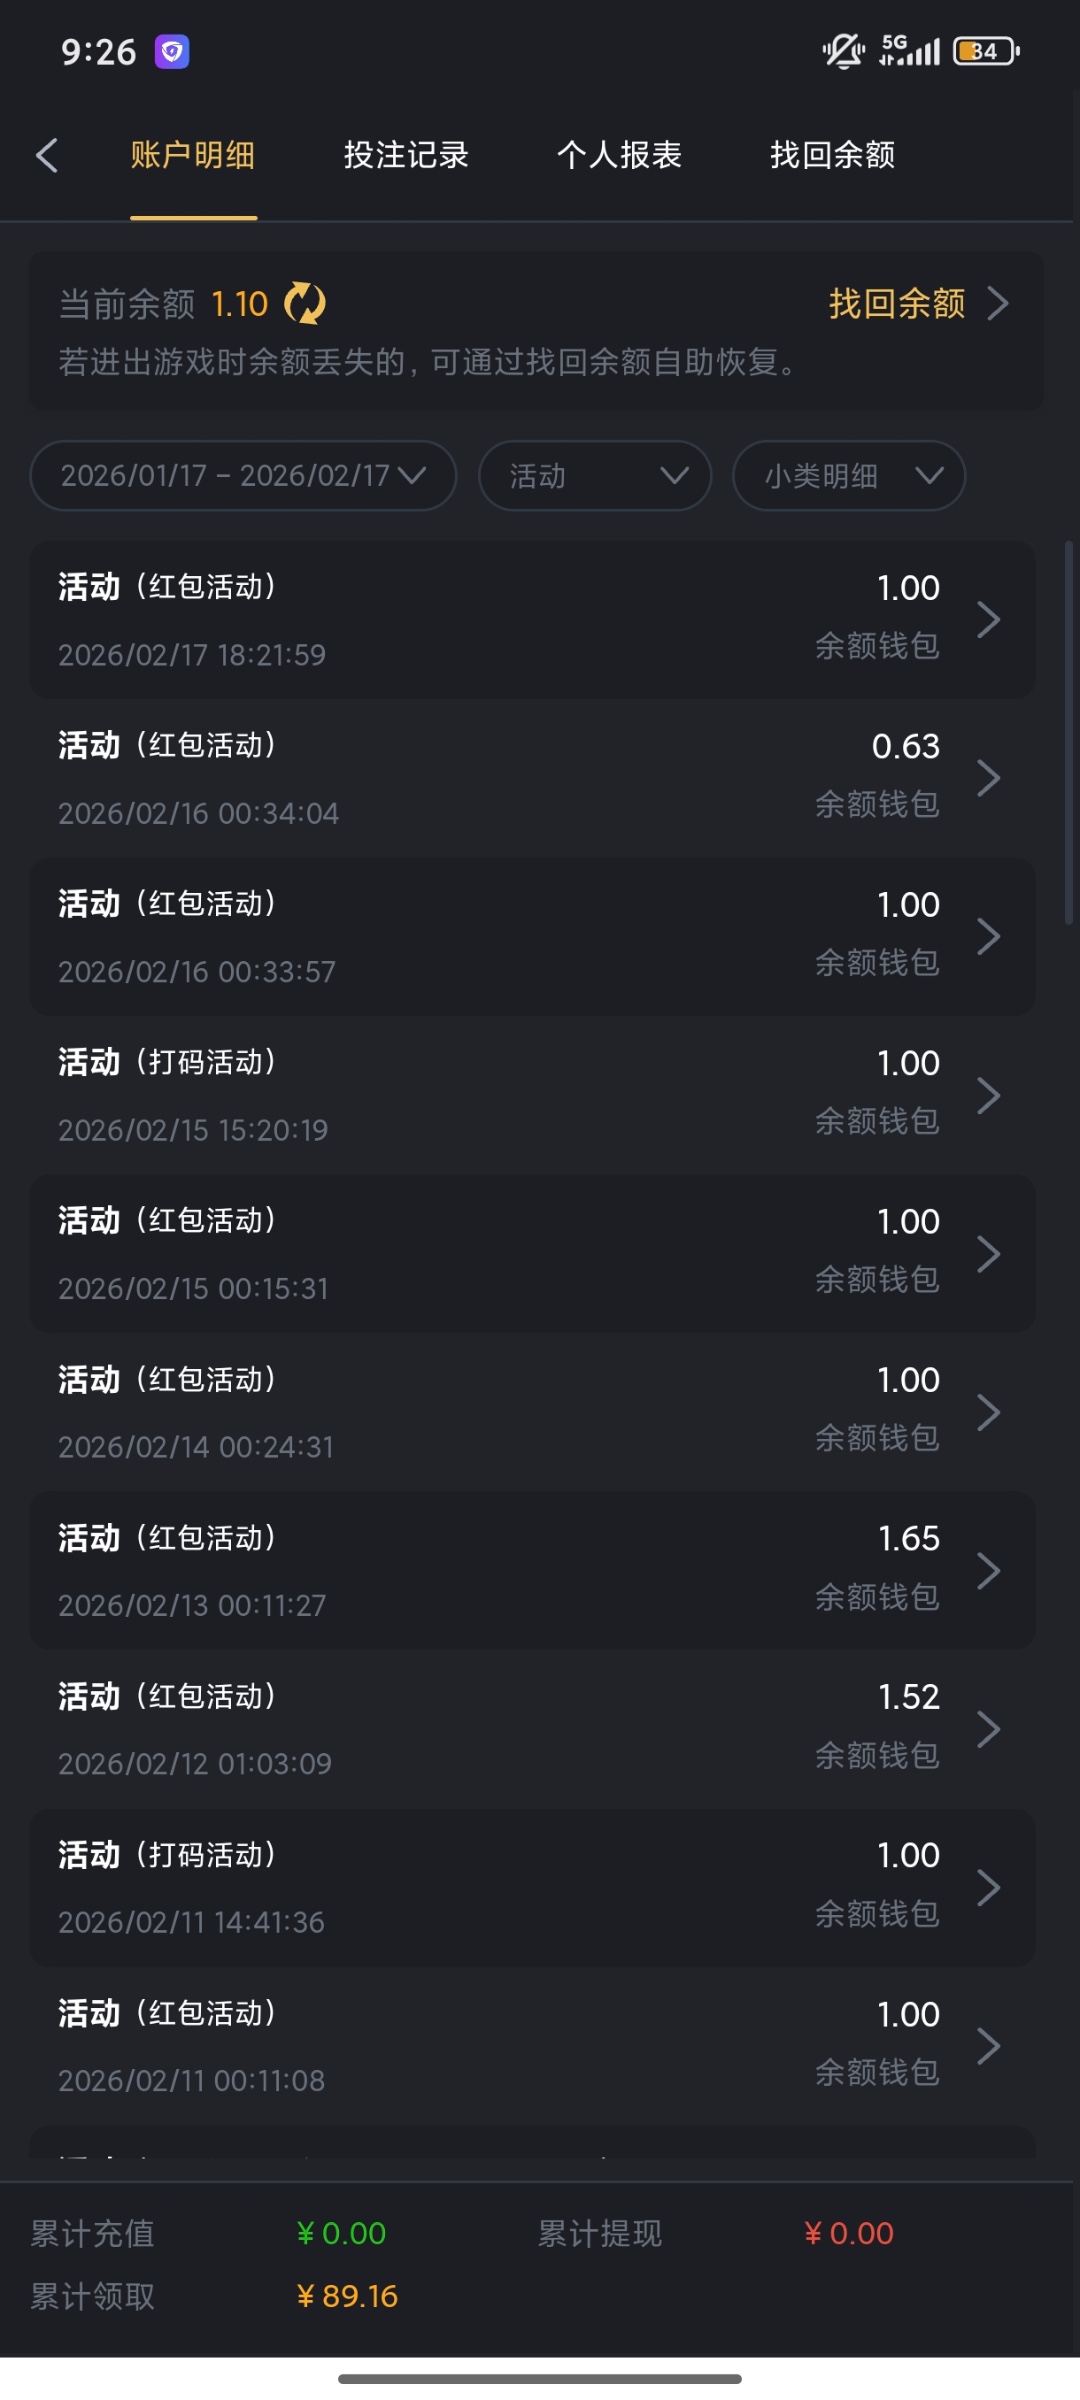Open the 打码活动 entry from 2026/02/15
The height and width of the screenshot is (2400, 1080).
532,1095
